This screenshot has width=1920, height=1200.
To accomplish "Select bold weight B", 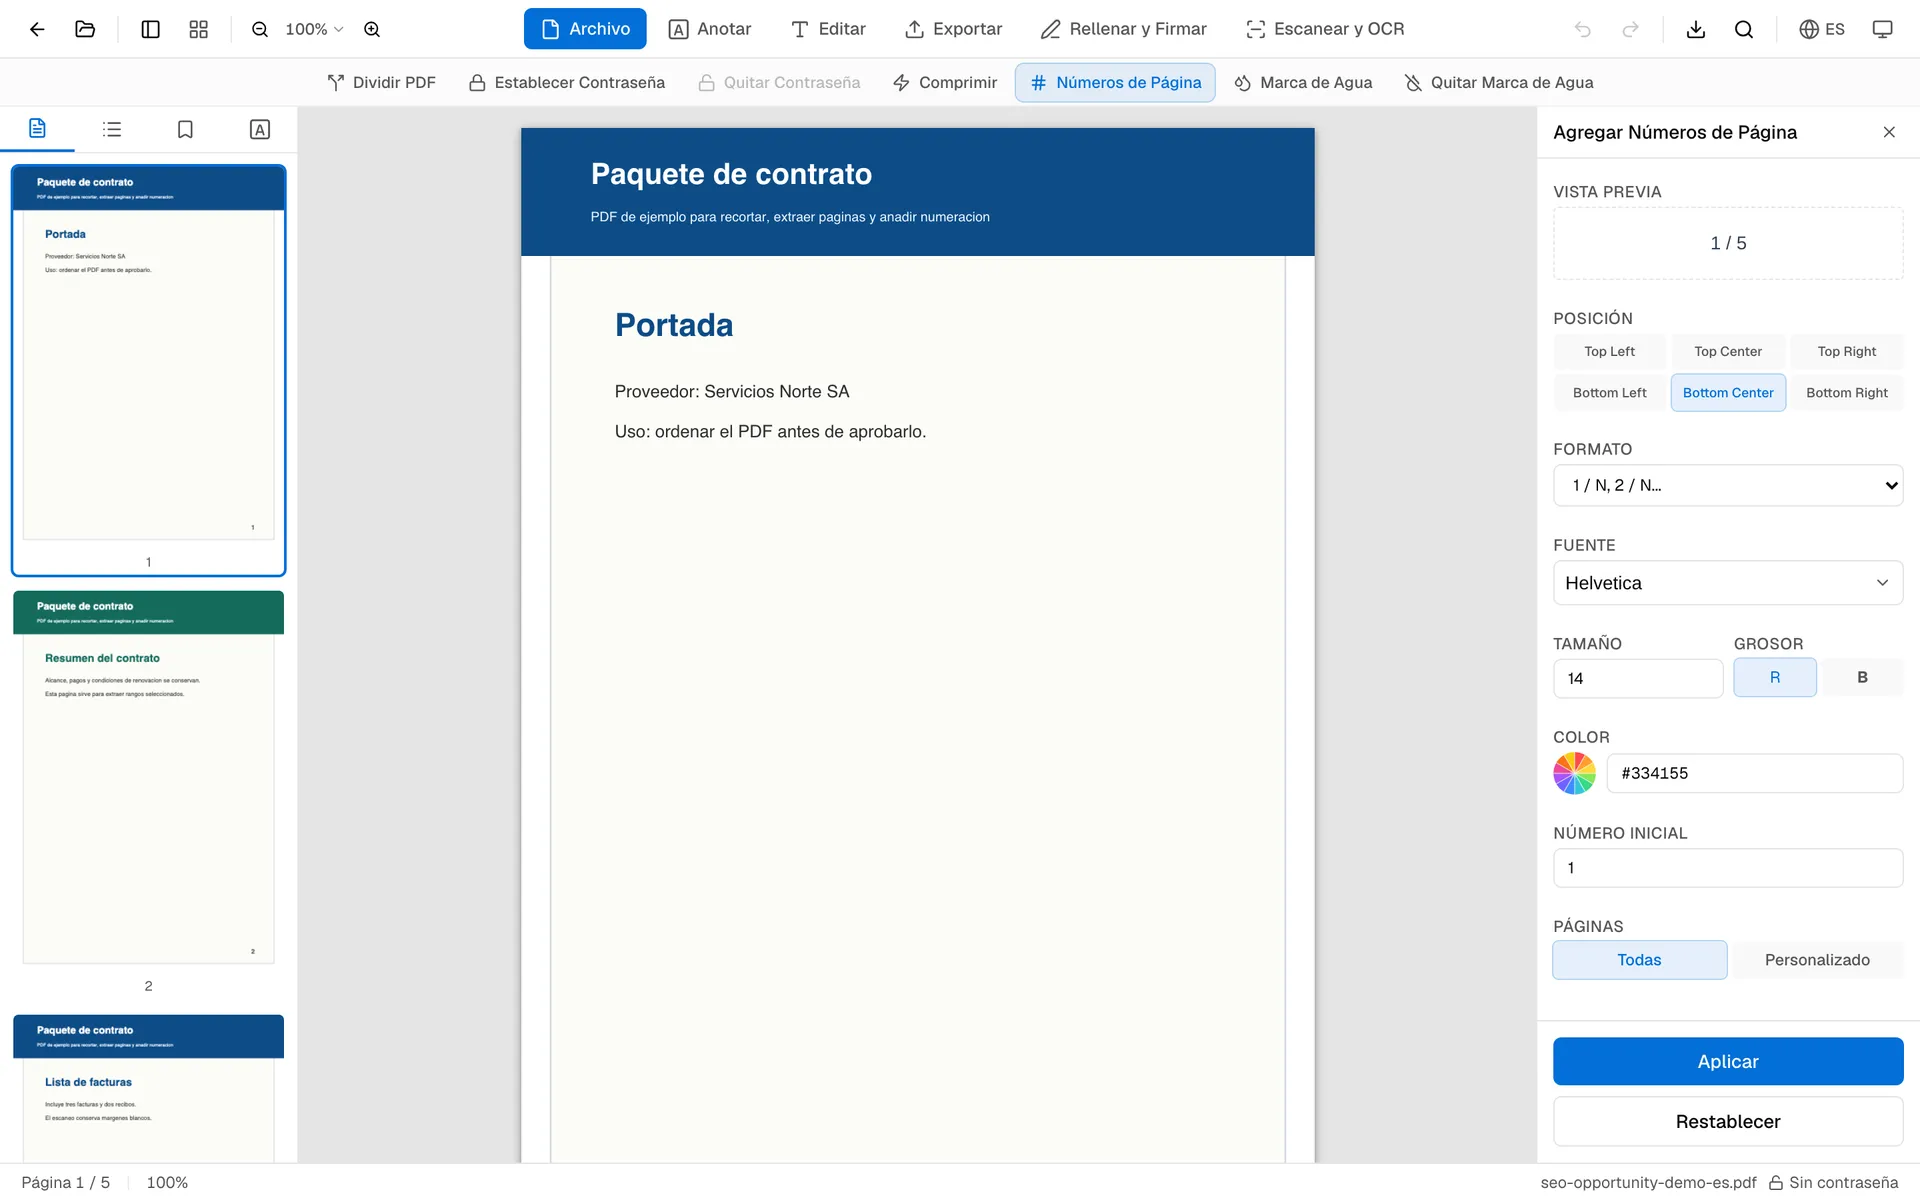I will click(1862, 678).
